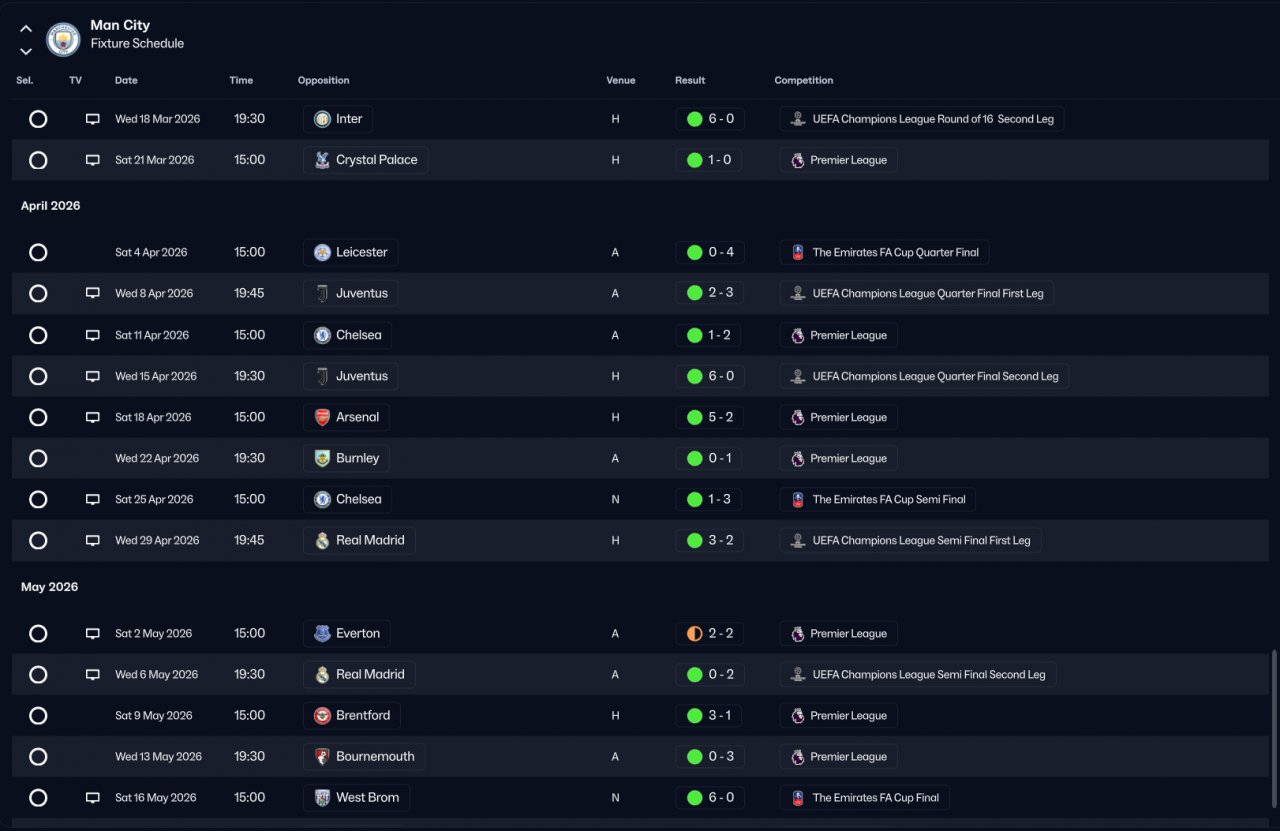
Task: Go to next team with down chevron
Action: (x=26, y=51)
